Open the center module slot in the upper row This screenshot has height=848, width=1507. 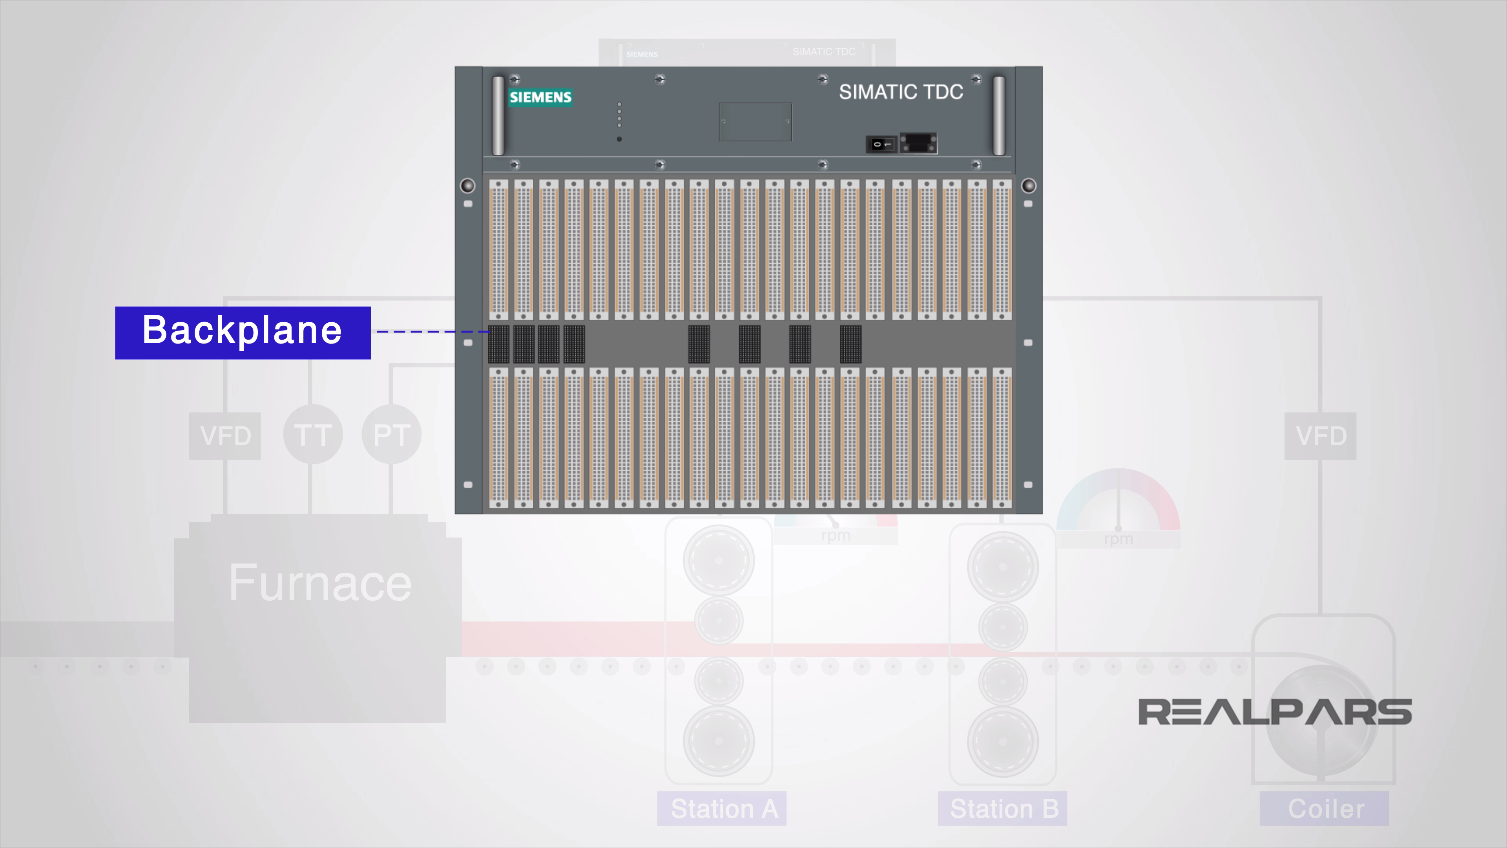750,250
